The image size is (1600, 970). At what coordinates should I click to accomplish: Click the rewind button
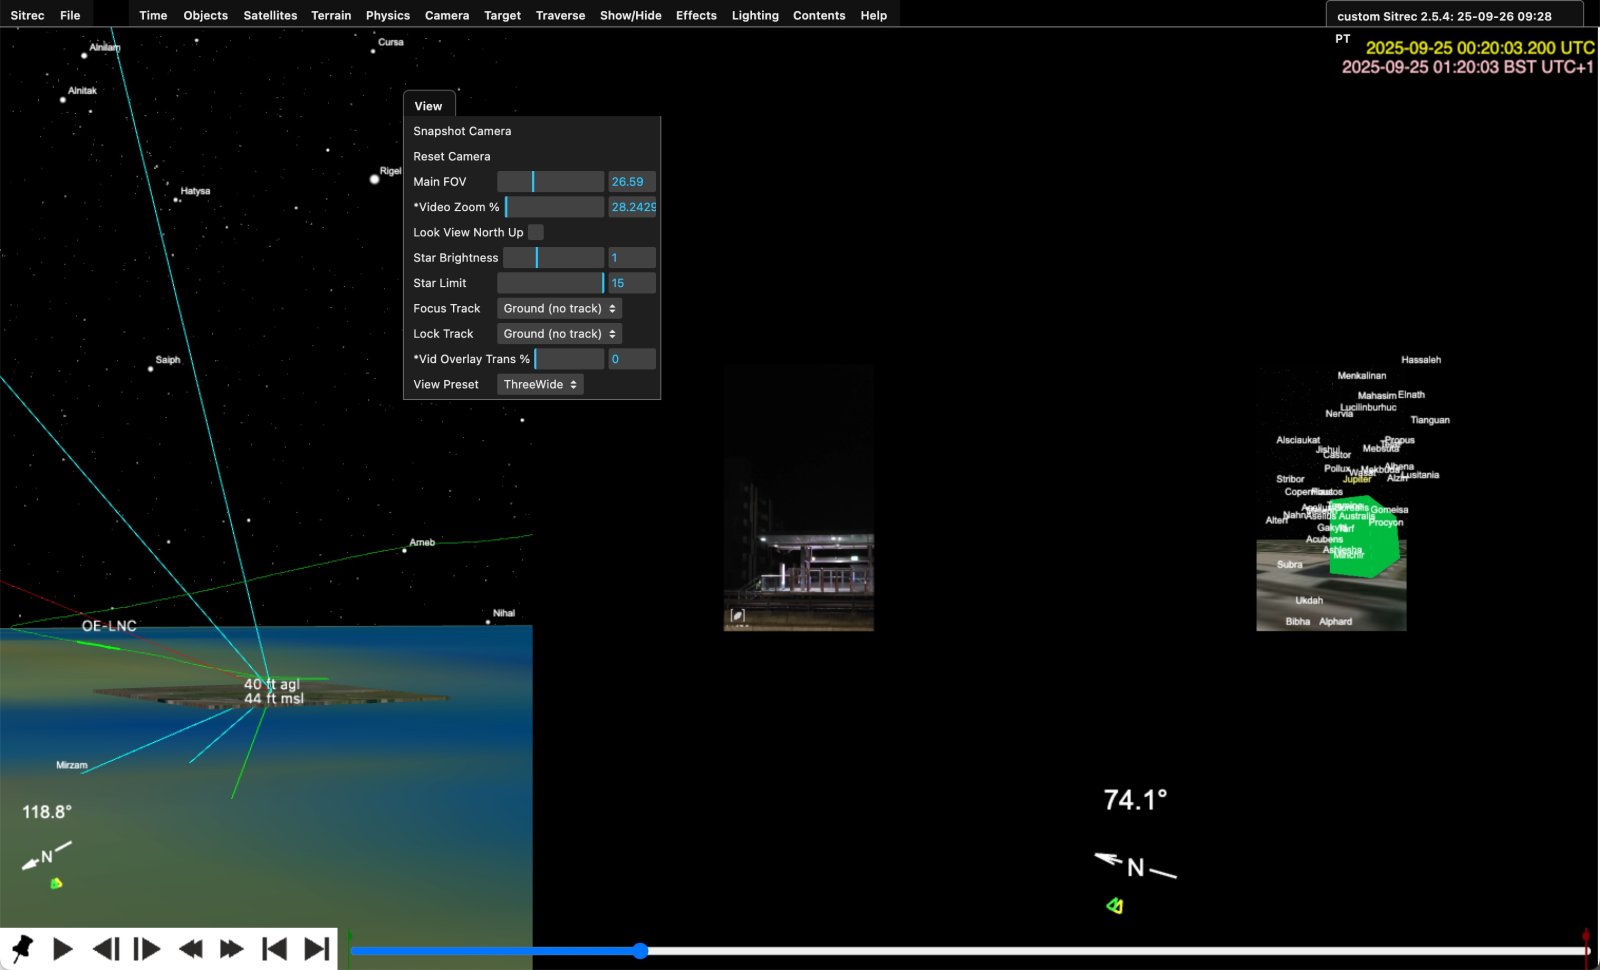[x=190, y=948]
